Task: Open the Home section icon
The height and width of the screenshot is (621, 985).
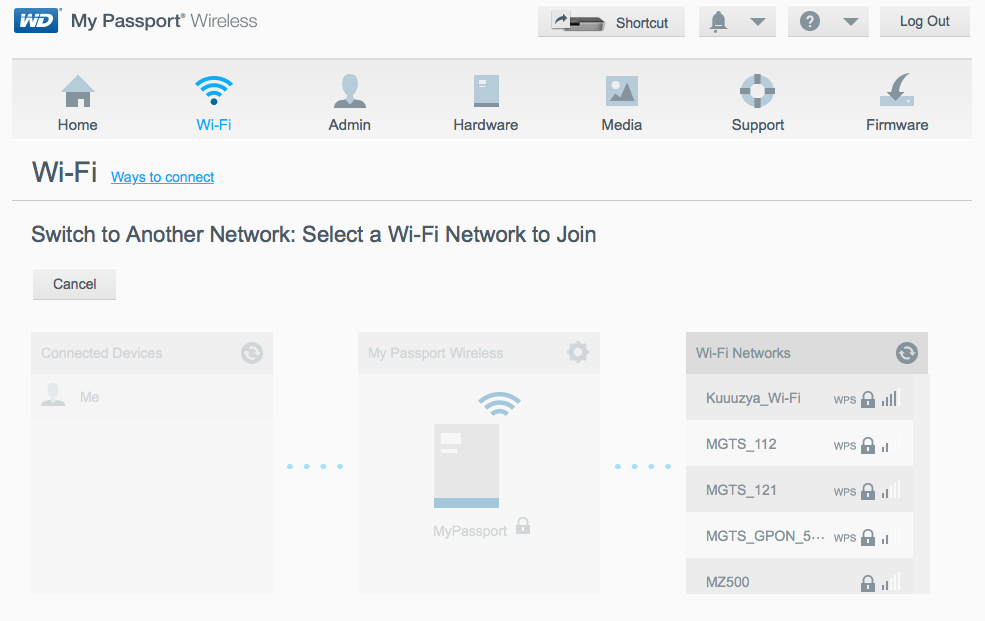Action: [77, 92]
